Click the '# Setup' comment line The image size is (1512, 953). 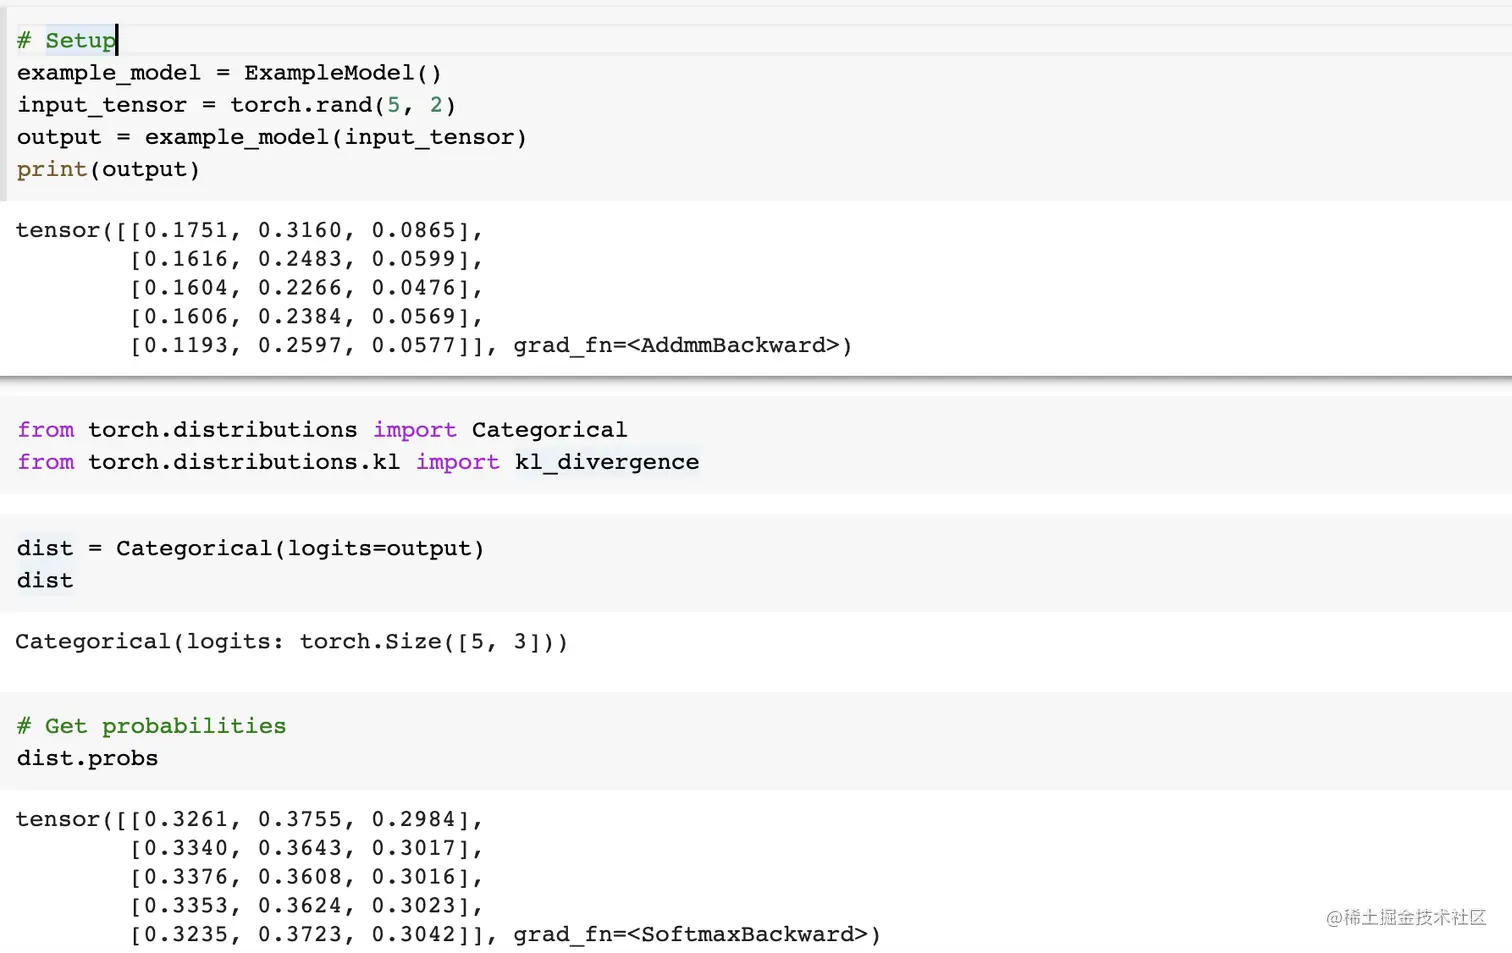[66, 41]
